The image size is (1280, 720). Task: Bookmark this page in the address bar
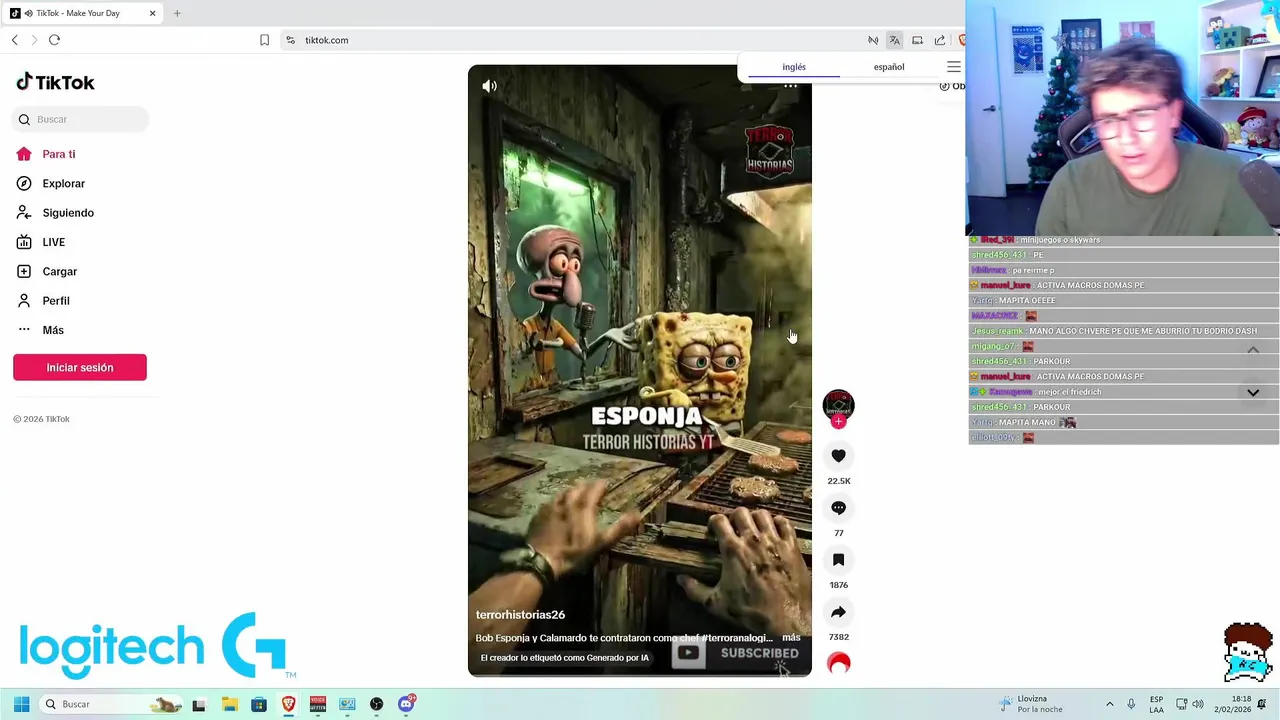coord(264,40)
